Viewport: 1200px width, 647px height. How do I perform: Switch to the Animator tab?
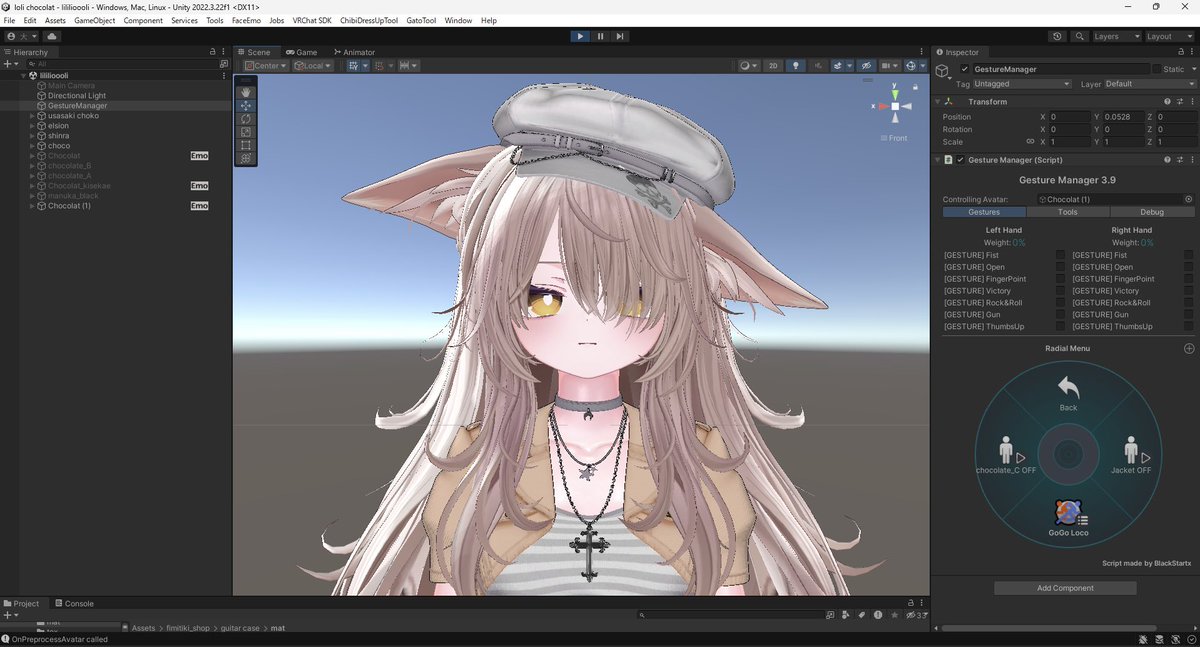[x=354, y=52]
